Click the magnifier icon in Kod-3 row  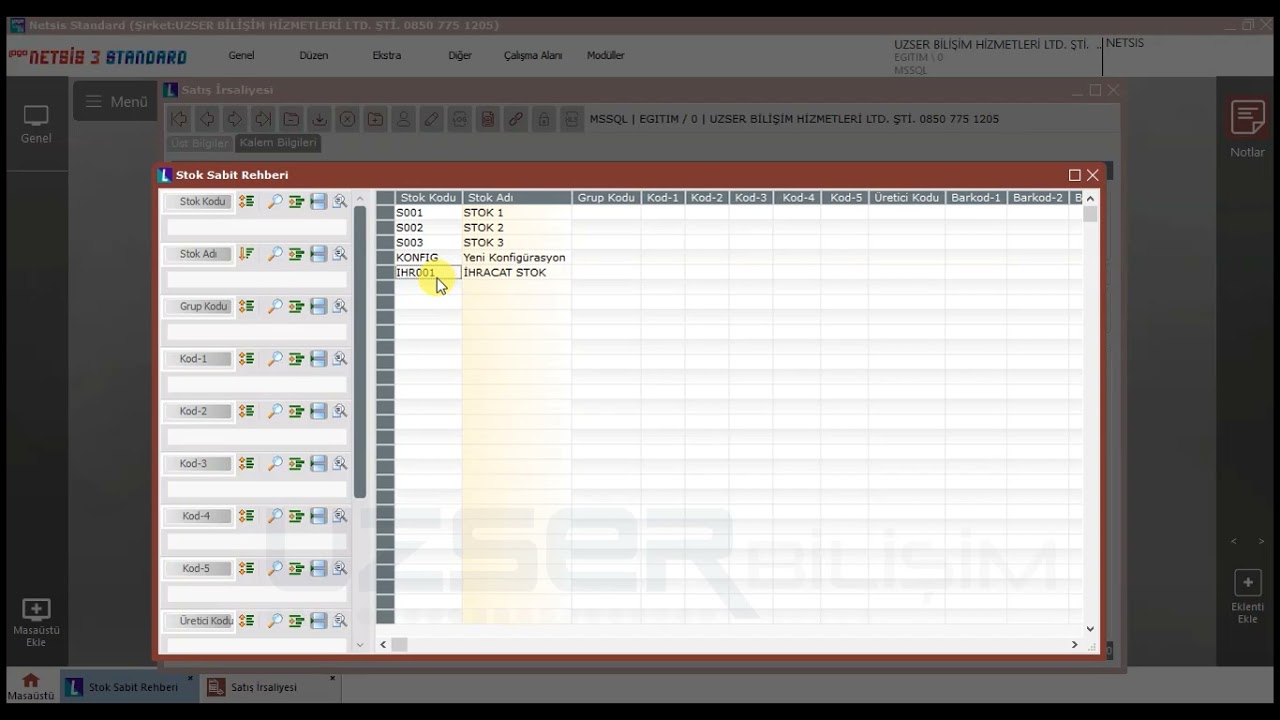coord(275,463)
